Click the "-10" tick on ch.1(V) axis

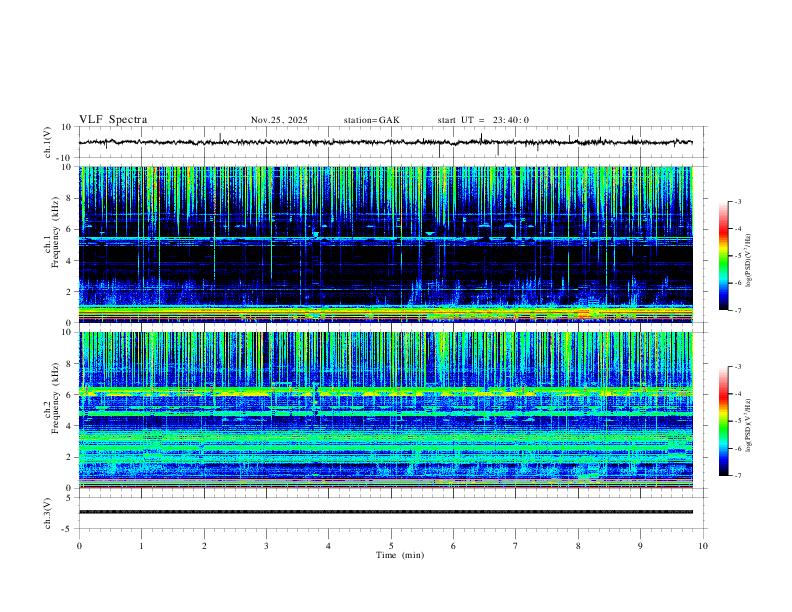click(x=65, y=158)
